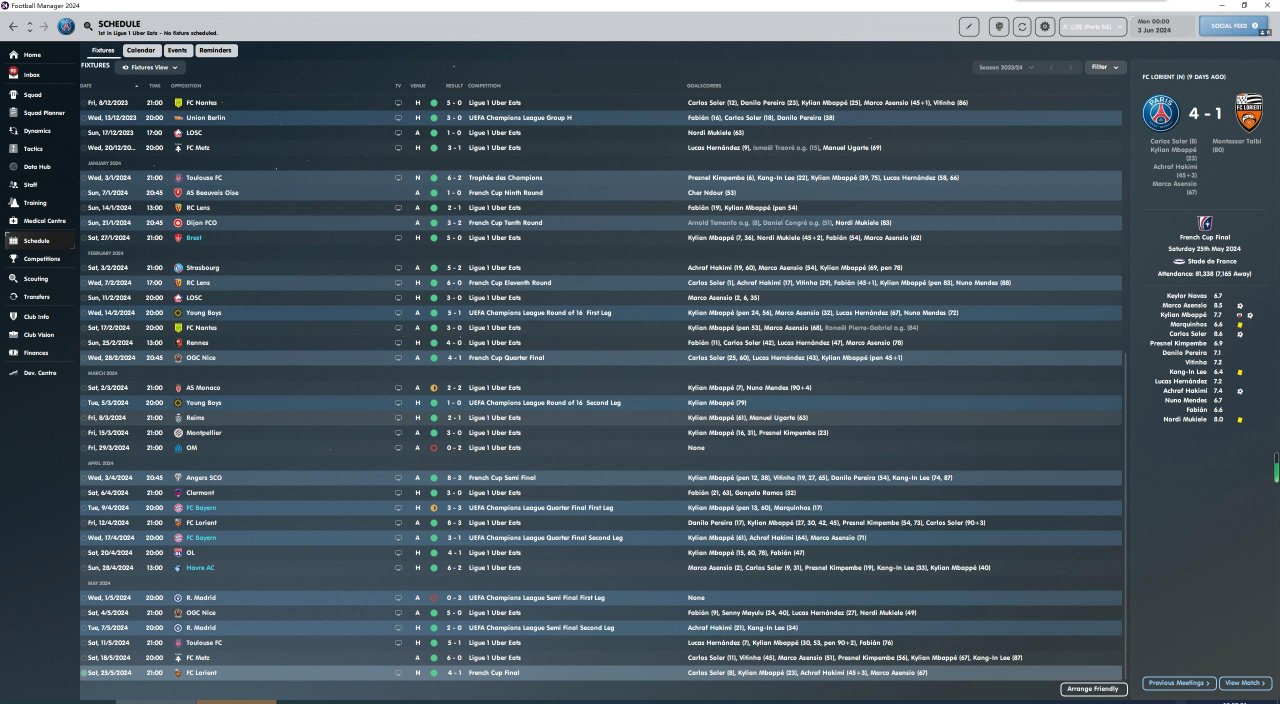Sort by the Opposition column header
Image resolution: width=1280 pixels, height=704 pixels.
tap(186, 86)
